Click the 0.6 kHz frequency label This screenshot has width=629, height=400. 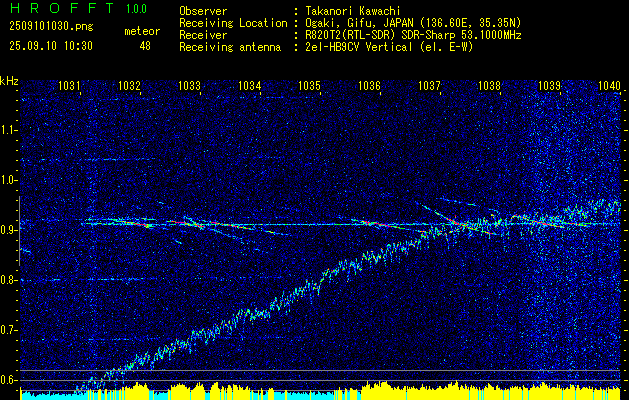[x=8, y=380]
